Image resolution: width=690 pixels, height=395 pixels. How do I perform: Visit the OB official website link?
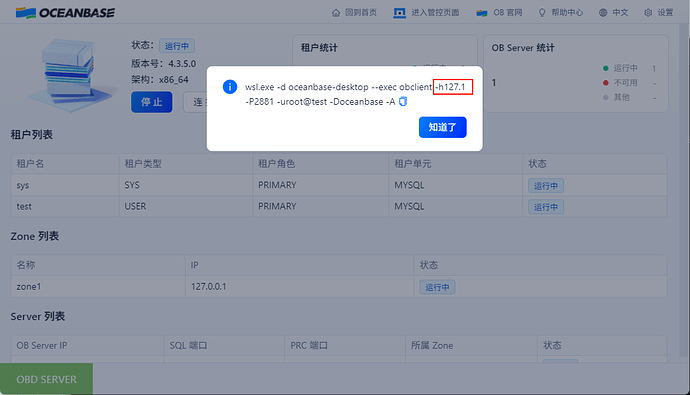tap(499, 13)
